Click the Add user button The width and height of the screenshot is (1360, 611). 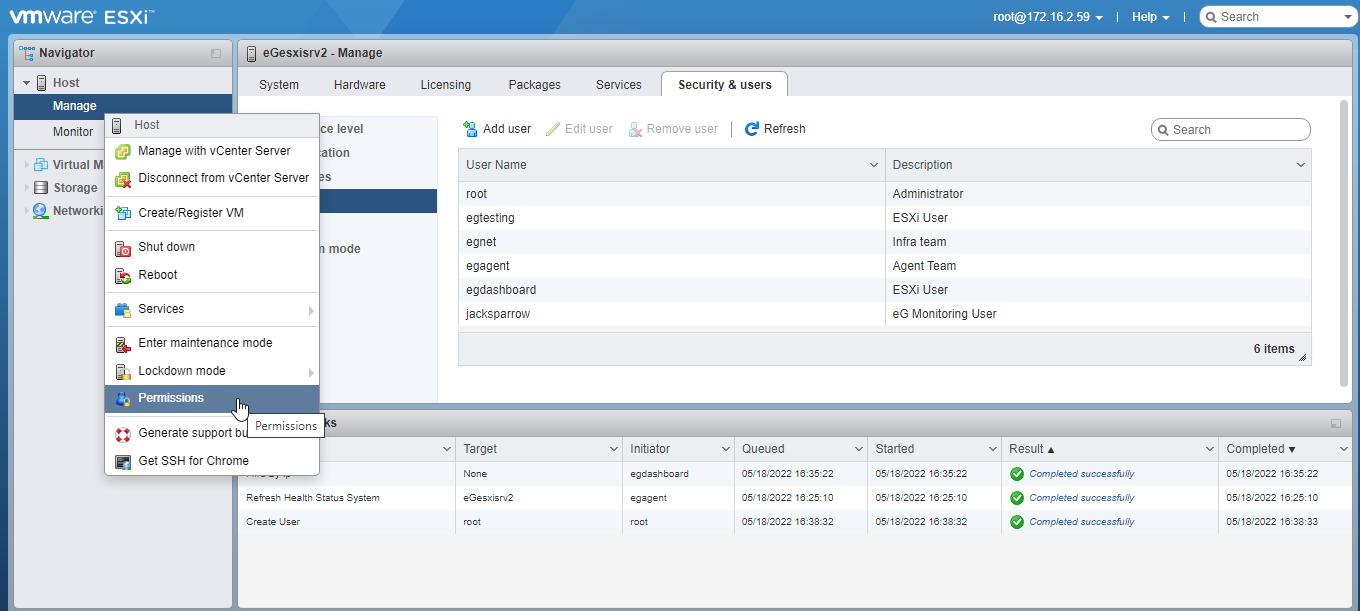click(x=497, y=129)
